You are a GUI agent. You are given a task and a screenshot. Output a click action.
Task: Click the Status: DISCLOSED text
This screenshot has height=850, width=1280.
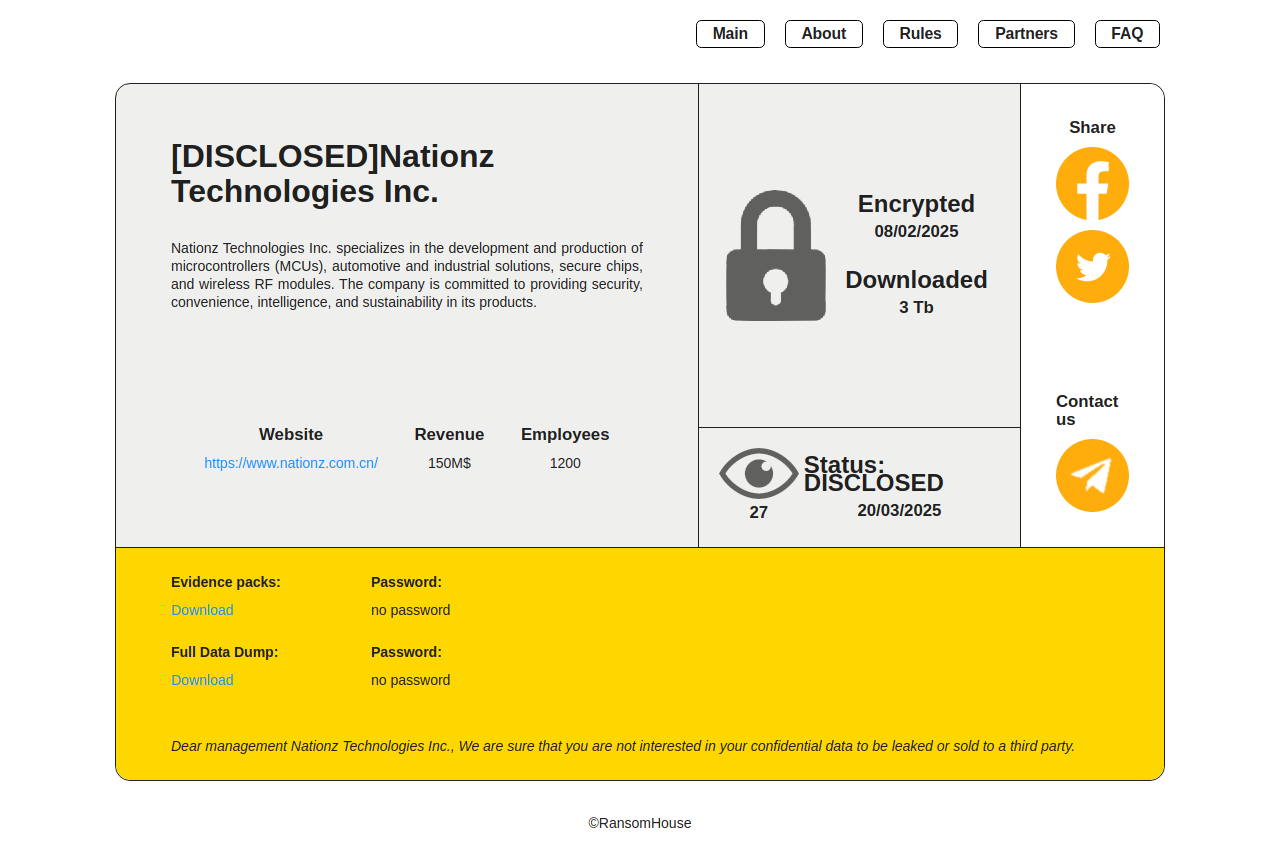click(x=873, y=474)
